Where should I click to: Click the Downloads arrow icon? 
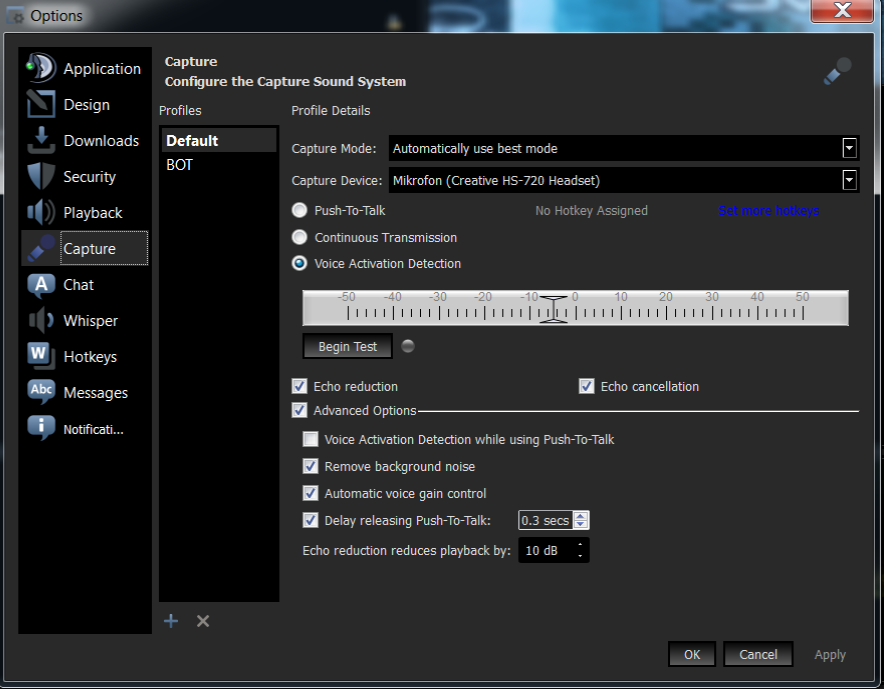(x=41, y=140)
